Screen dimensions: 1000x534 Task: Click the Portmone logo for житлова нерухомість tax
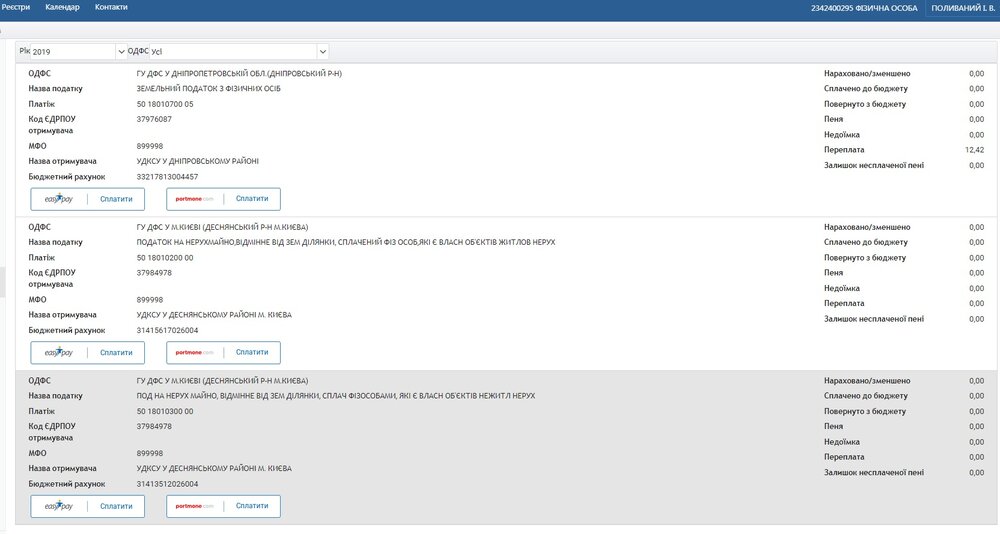(x=195, y=352)
